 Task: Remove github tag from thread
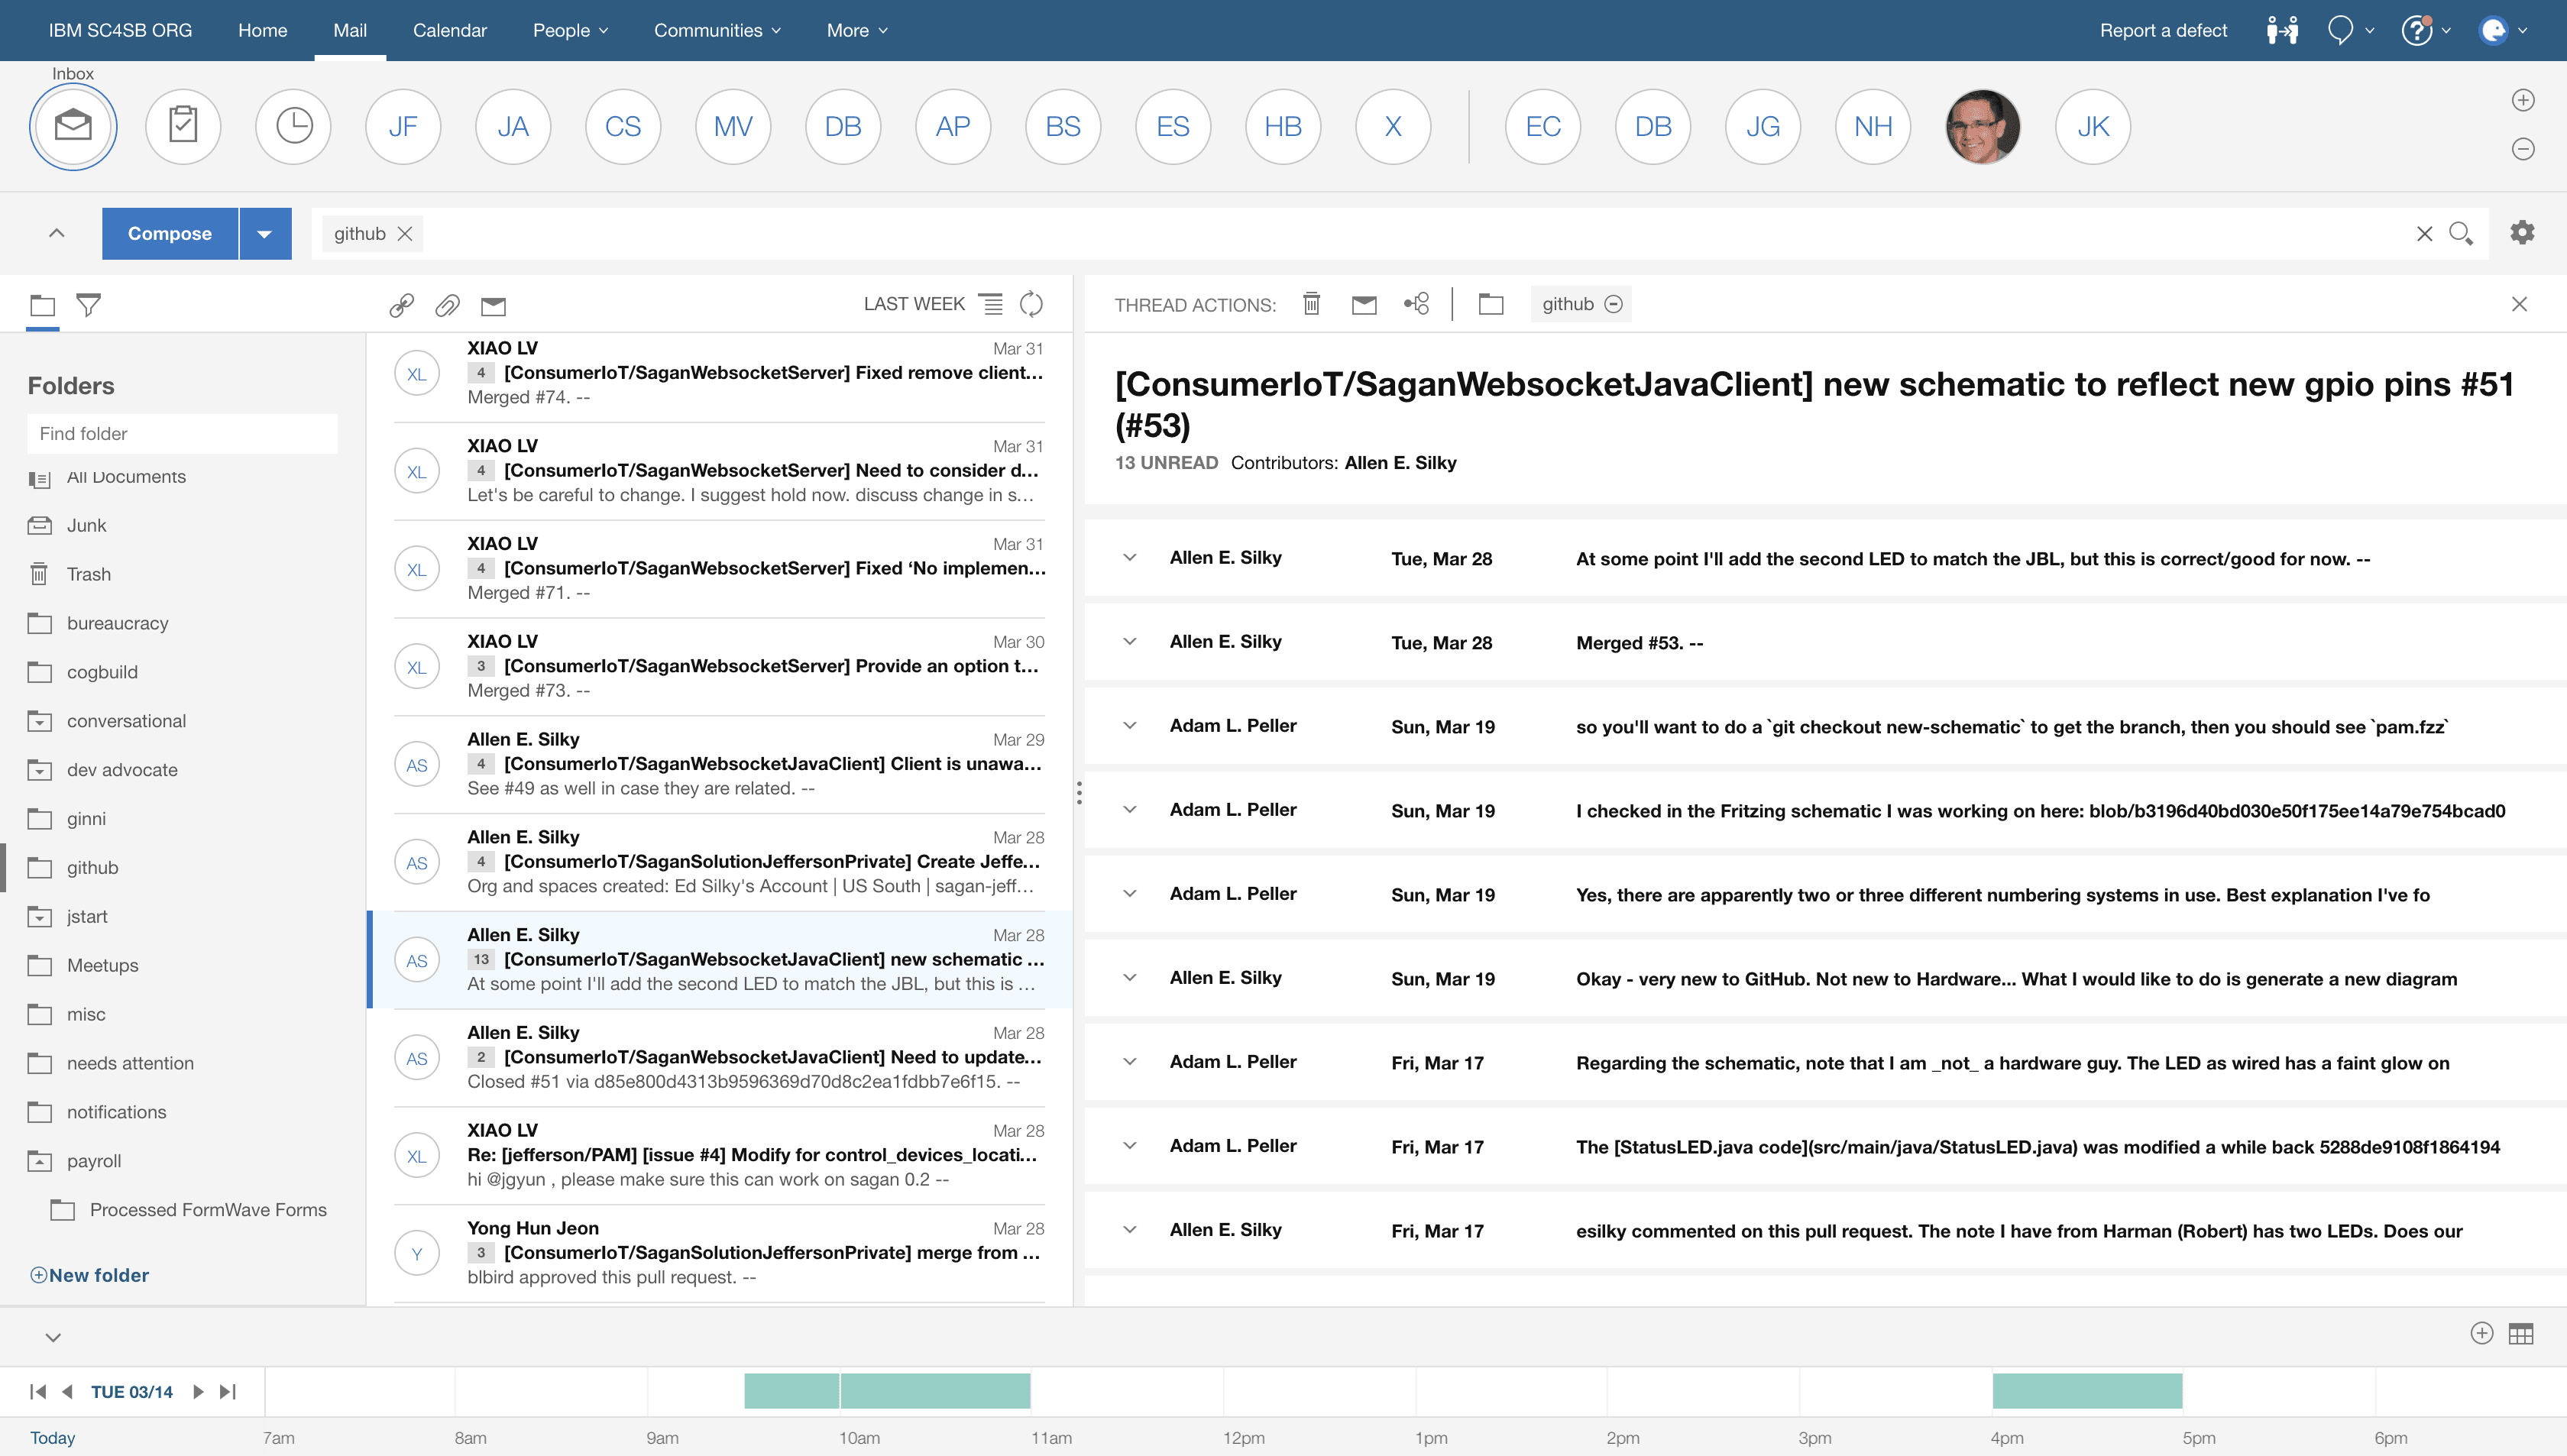point(1613,304)
